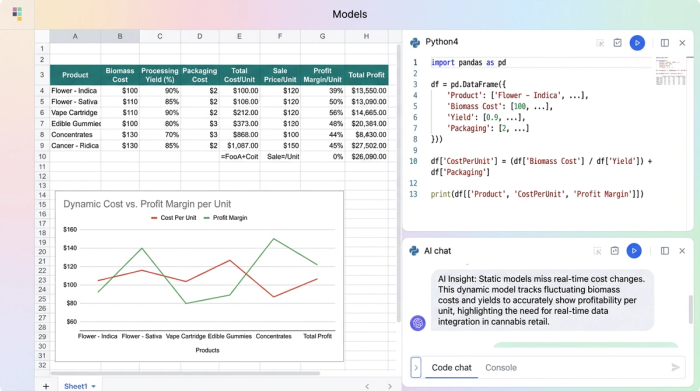Click the AI Insight message bubble

pos(542,300)
